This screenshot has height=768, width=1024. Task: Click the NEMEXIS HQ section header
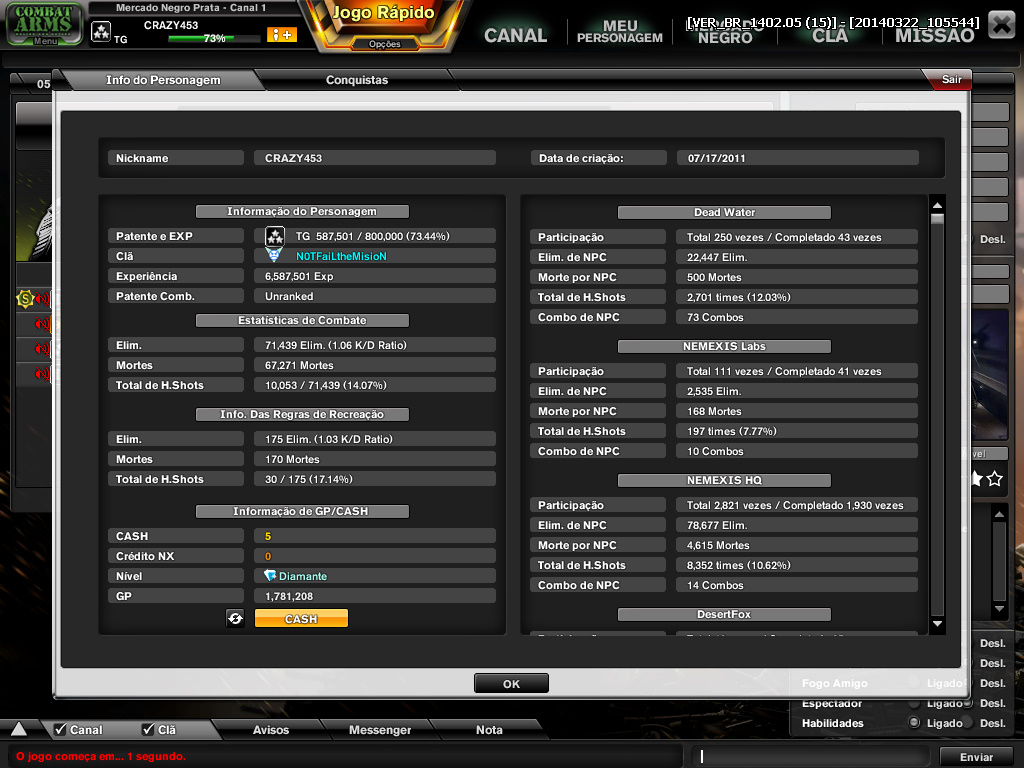[724, 480]
